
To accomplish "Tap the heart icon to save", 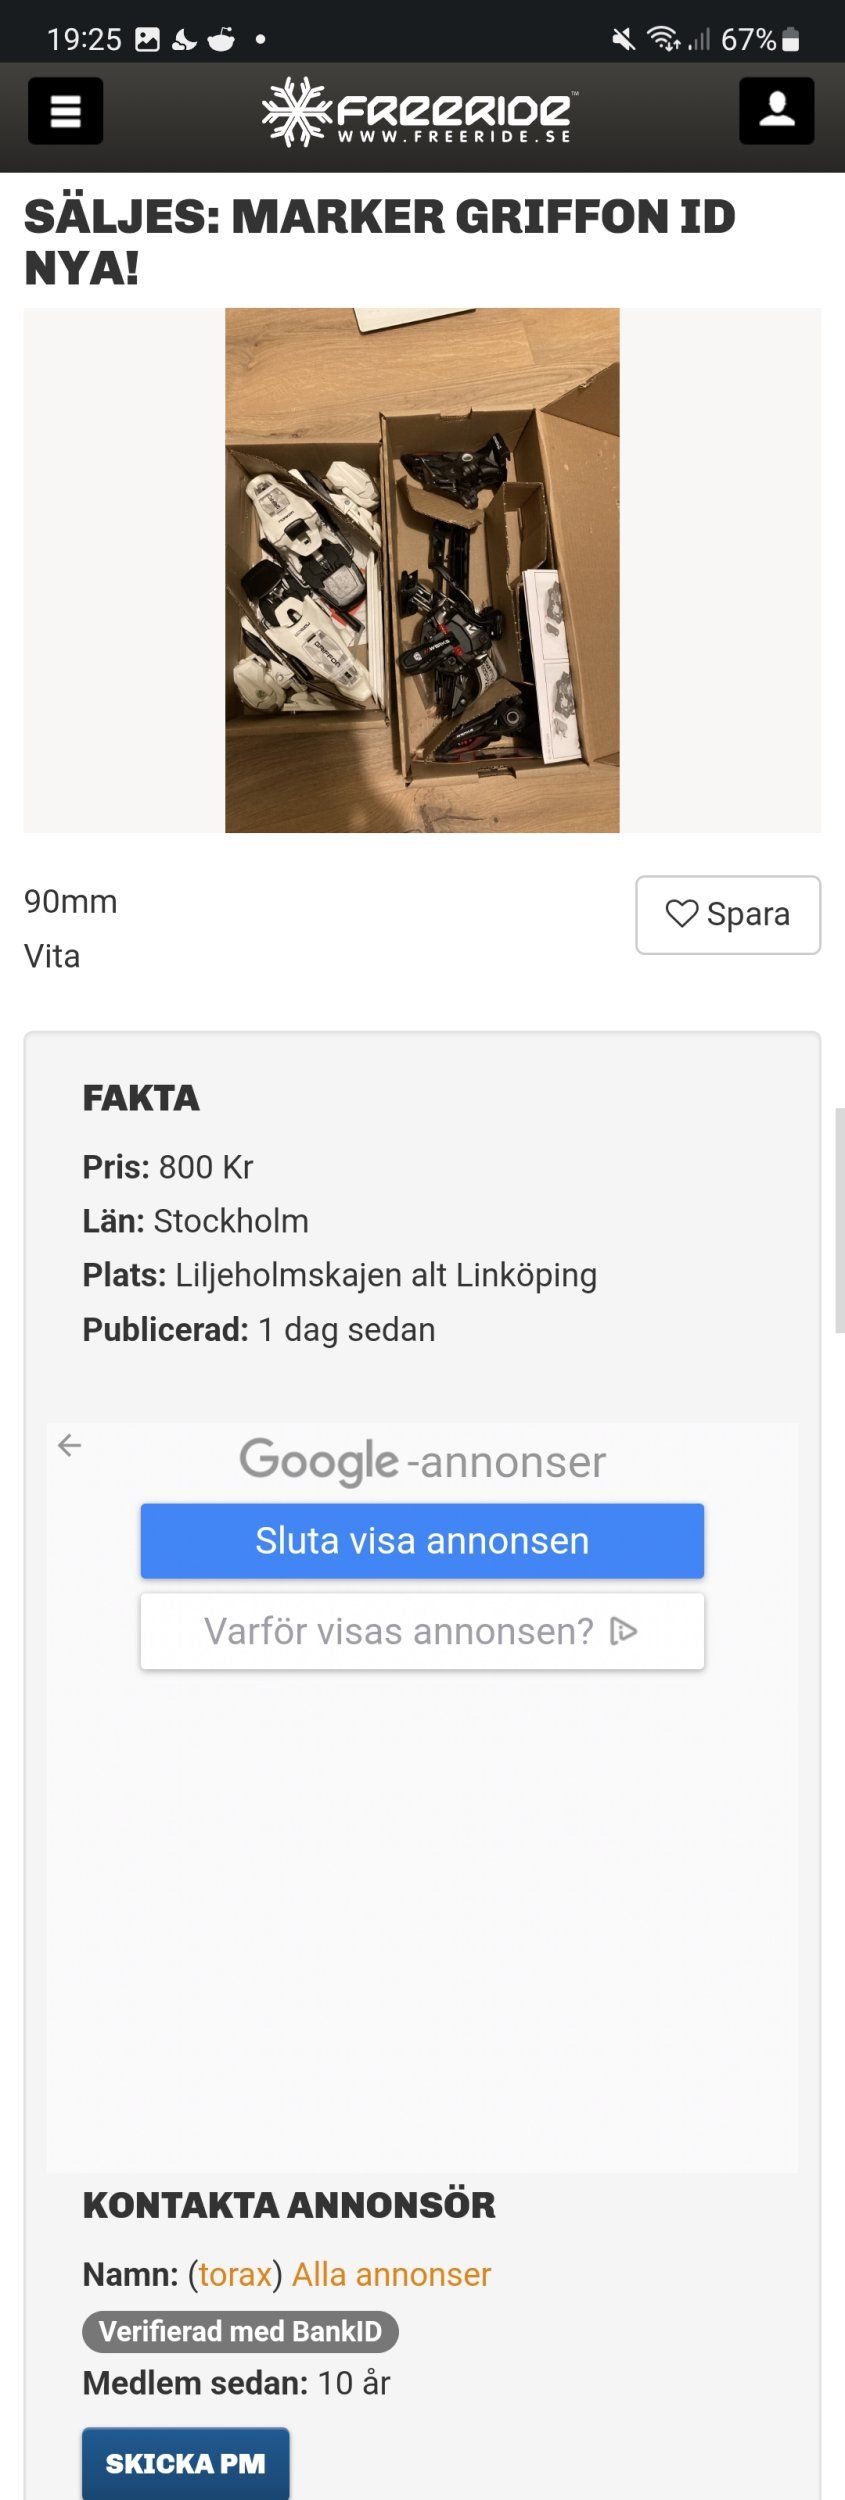I will coord(682,914).
